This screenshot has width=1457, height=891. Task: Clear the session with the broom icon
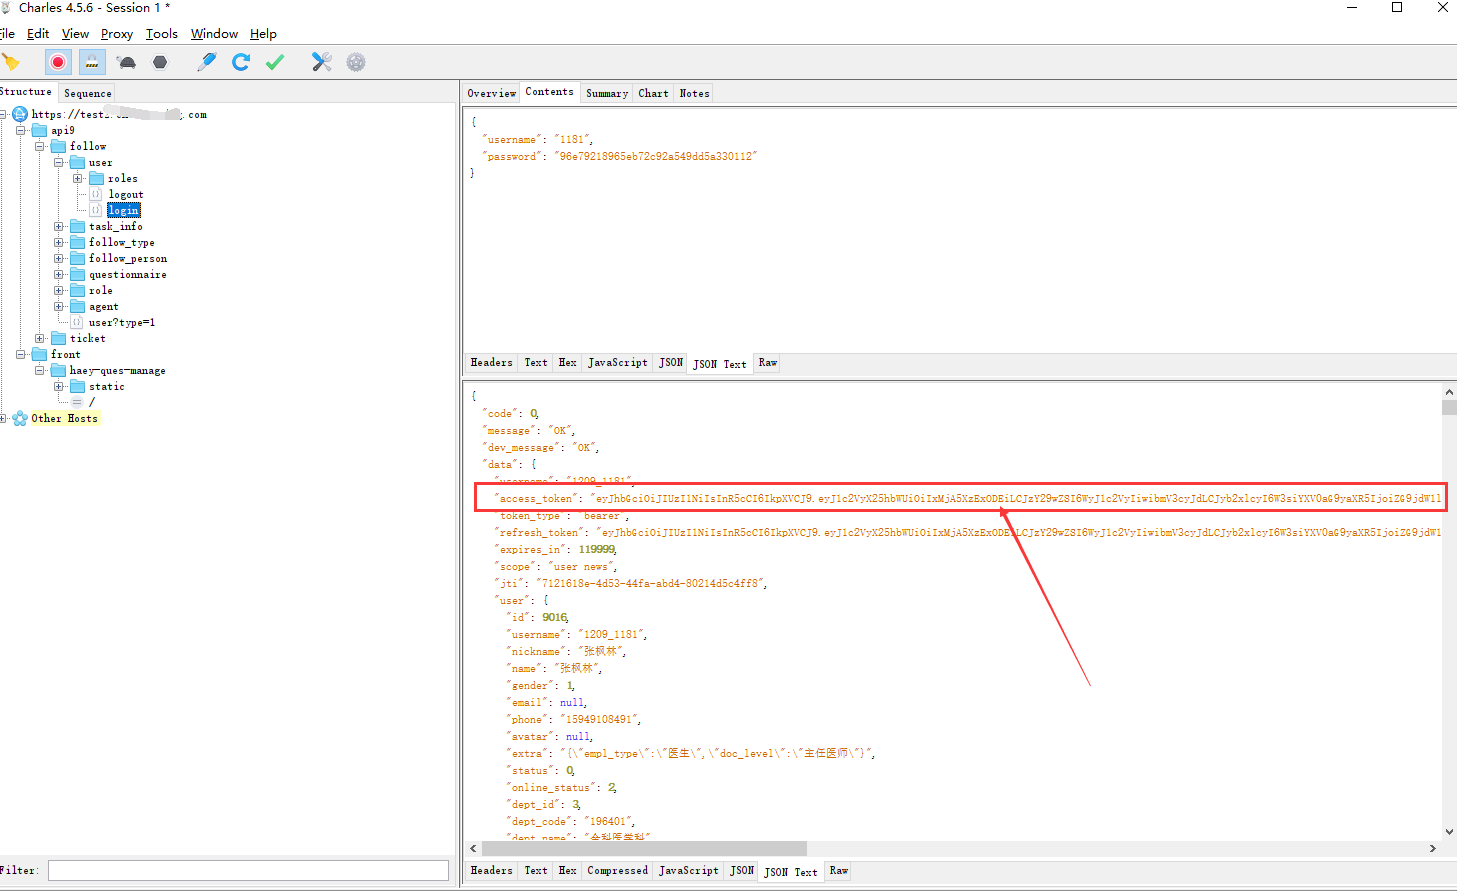[11, 62]
